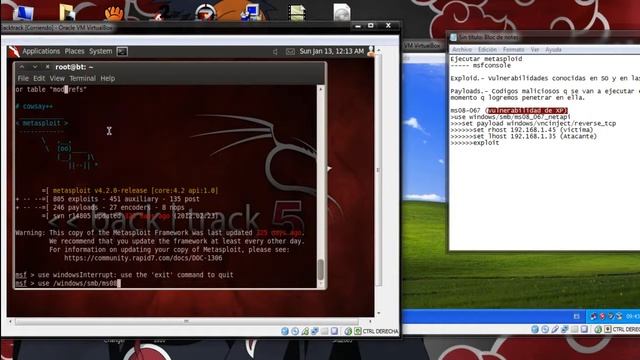Click the rapid7 community docs URL
The image size is (640, 360).
pyautogui.click(x=143, y=258)
